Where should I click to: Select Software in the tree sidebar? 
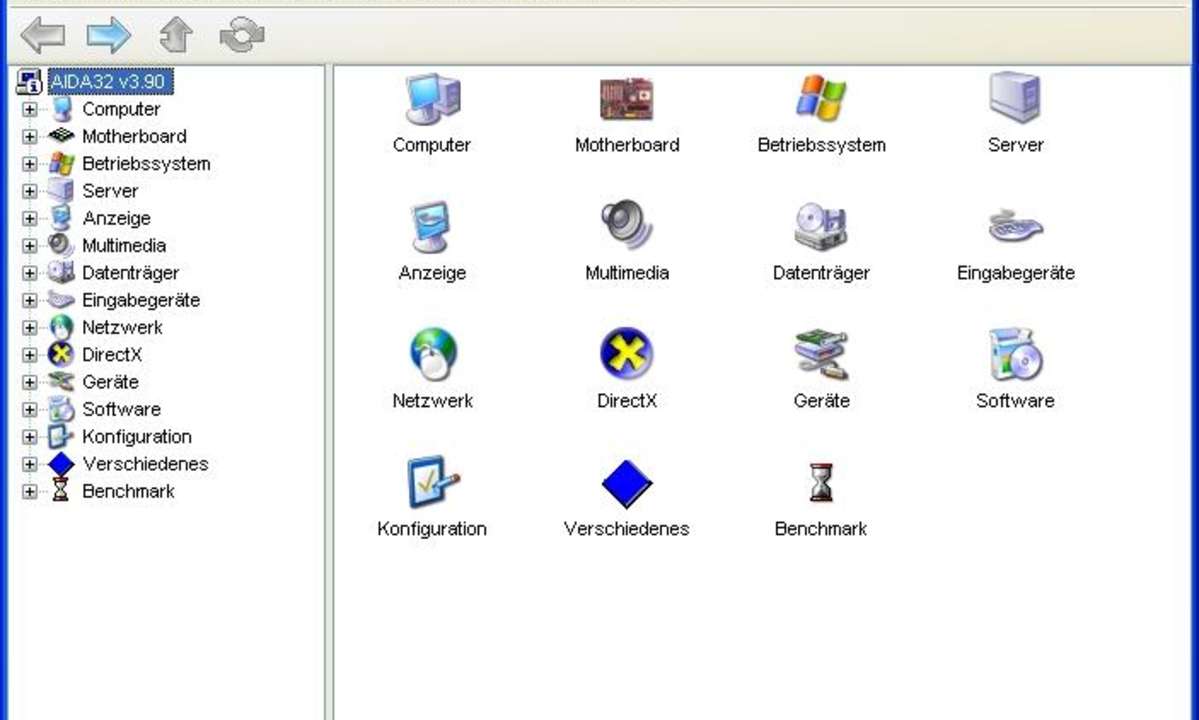[x=122, y=410]
